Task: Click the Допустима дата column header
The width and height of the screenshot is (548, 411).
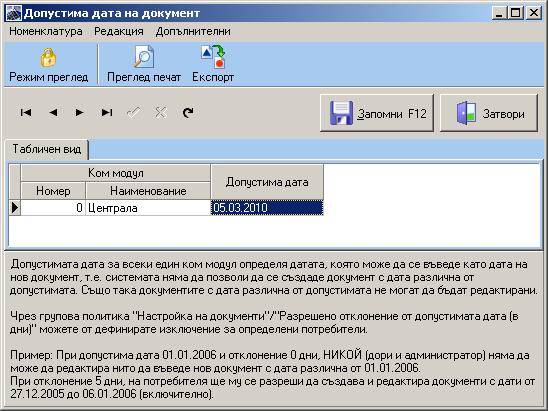Action: pos(267,182)
